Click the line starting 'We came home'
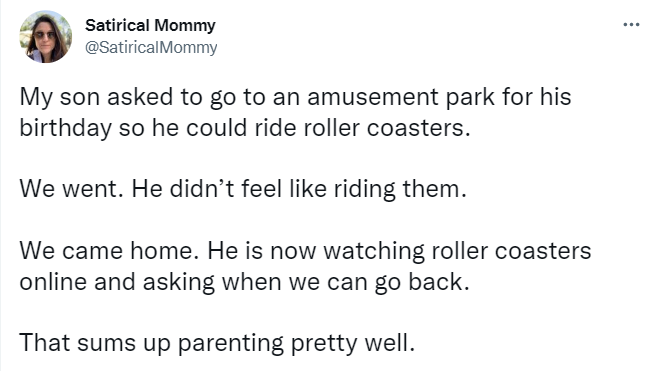This screenshot has width=648, height=371. 305,251
